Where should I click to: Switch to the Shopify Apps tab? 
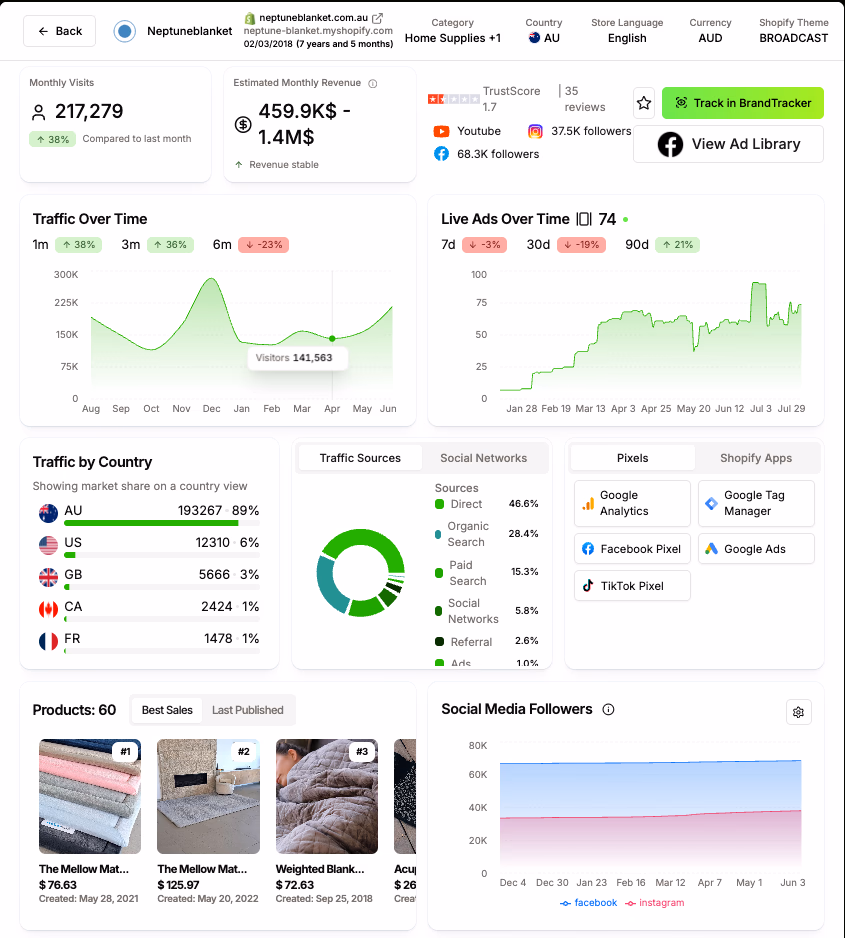click(756, 458)
